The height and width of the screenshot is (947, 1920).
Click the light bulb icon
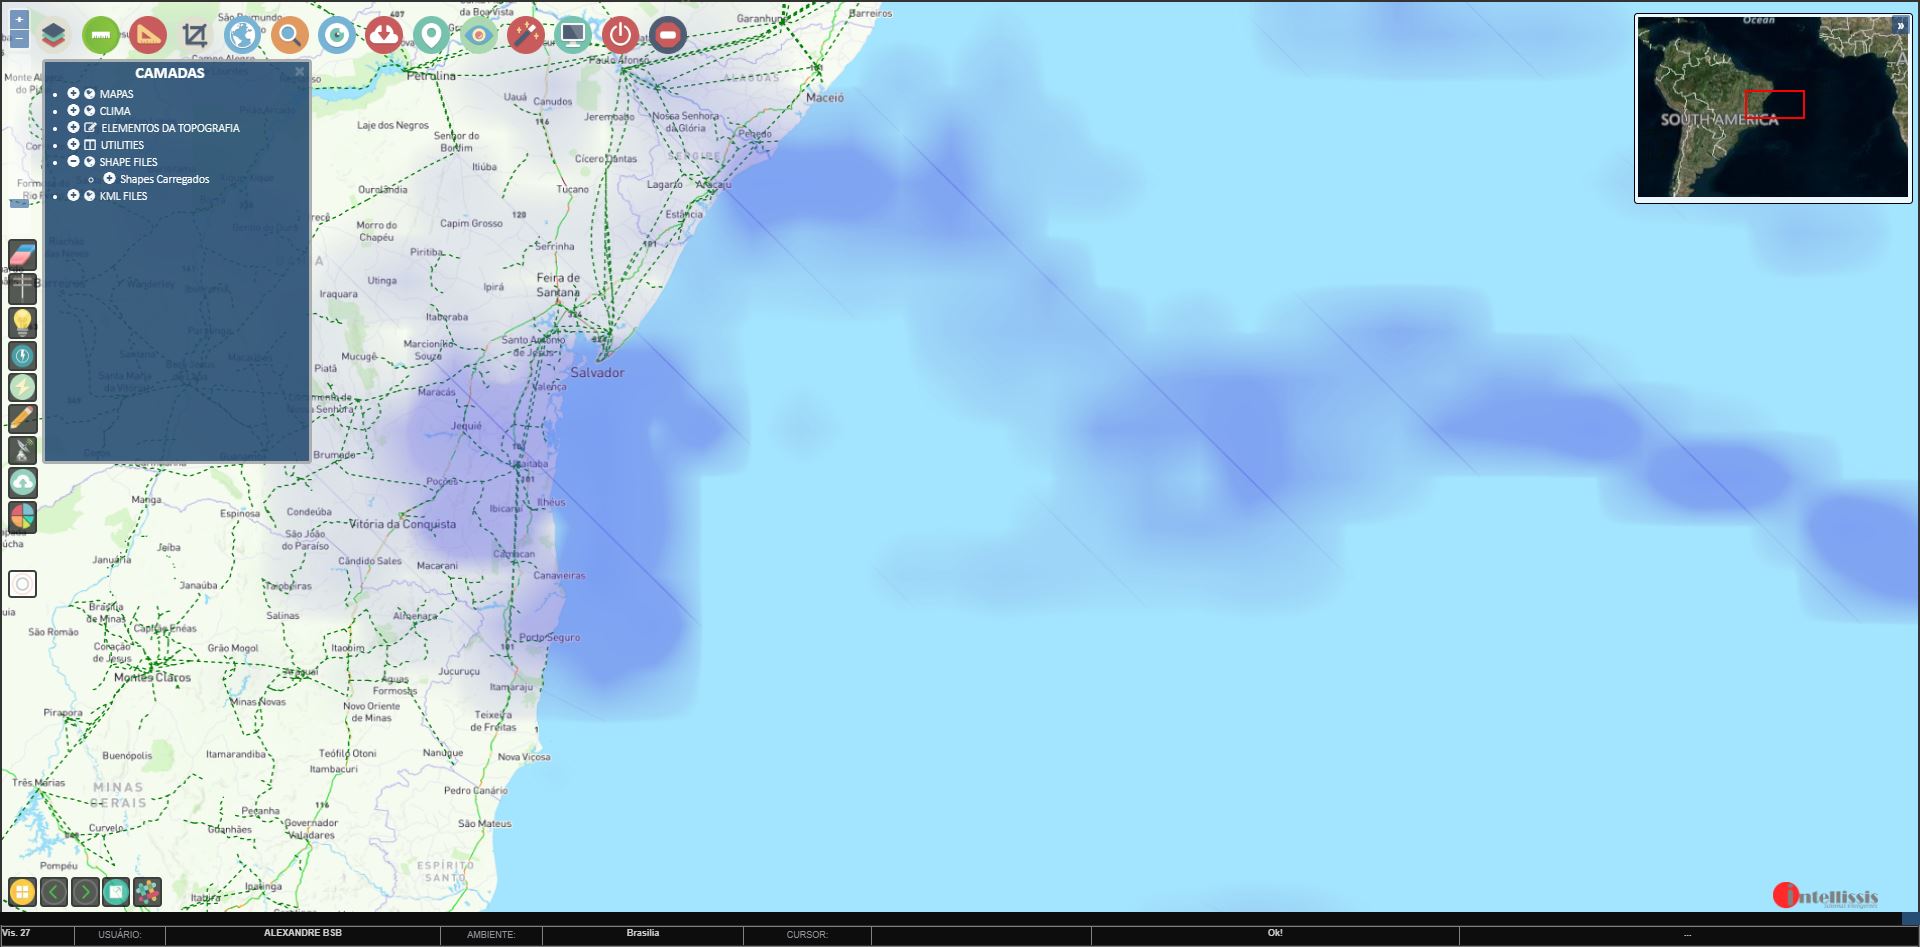tap(22, 322)
